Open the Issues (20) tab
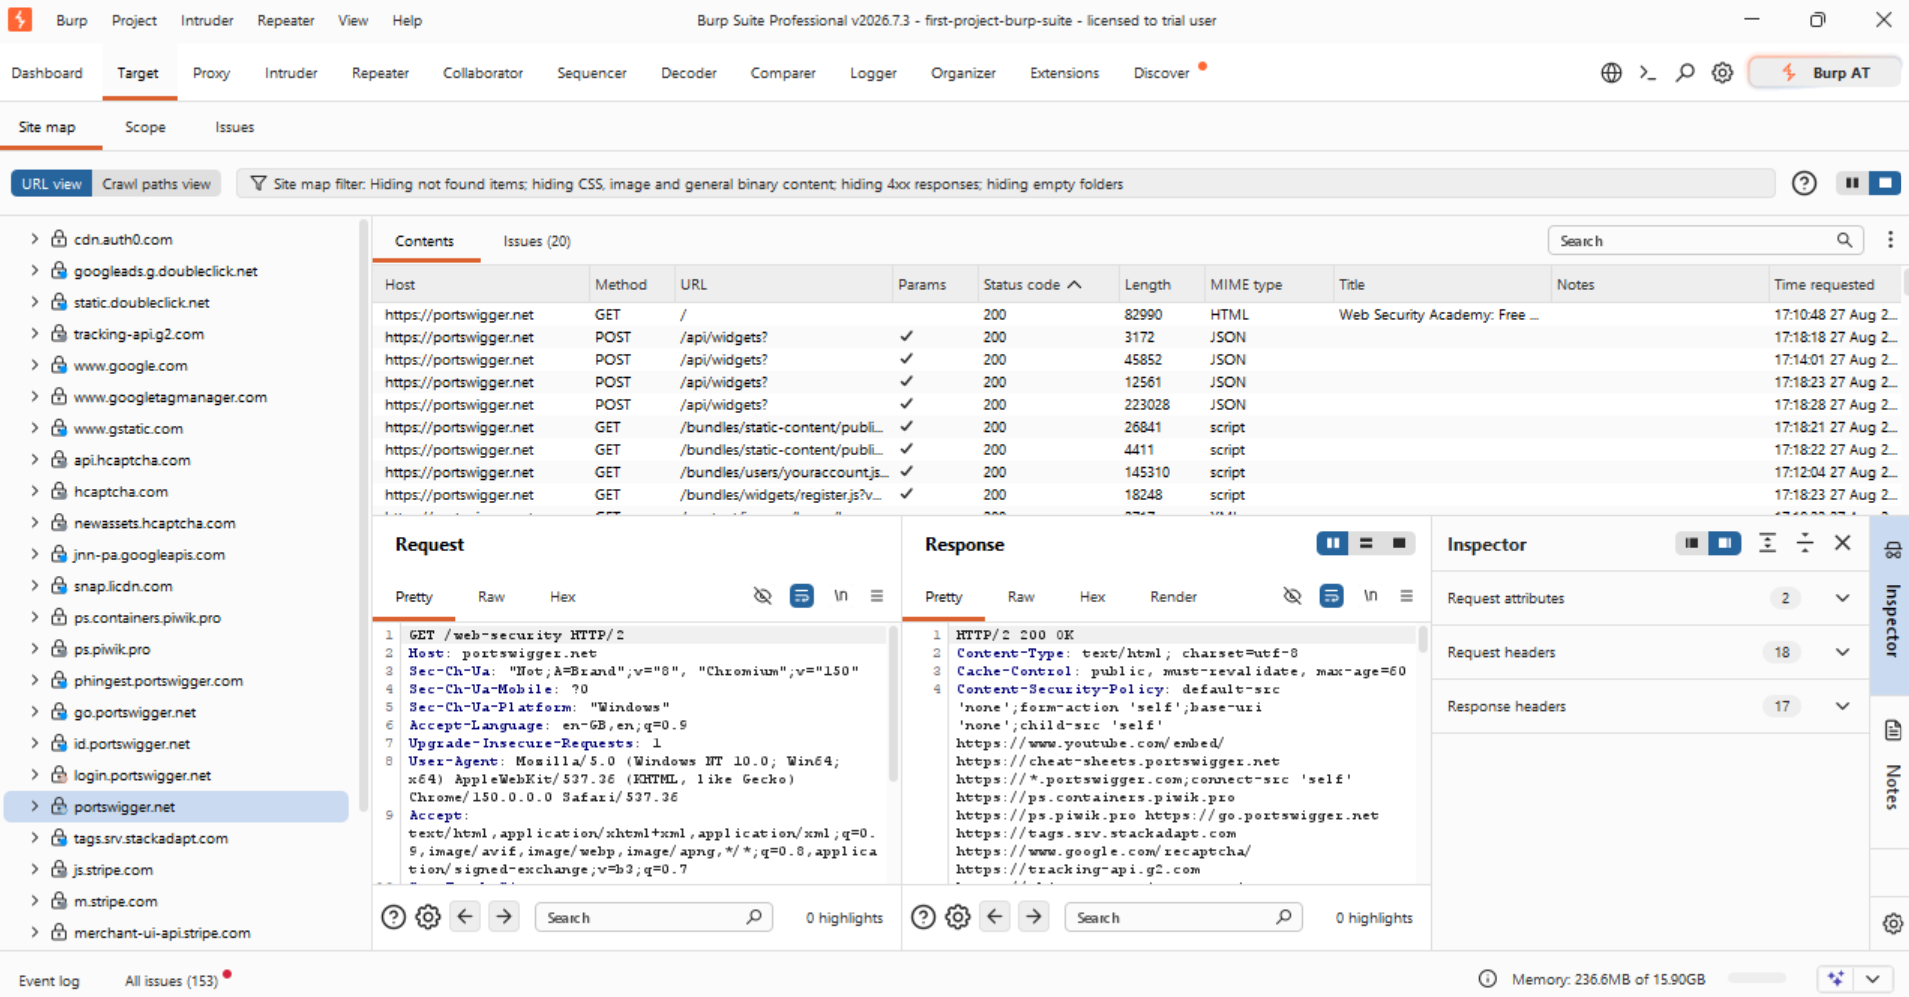This screenshot has width=1909, height=997. coord(537,241)
